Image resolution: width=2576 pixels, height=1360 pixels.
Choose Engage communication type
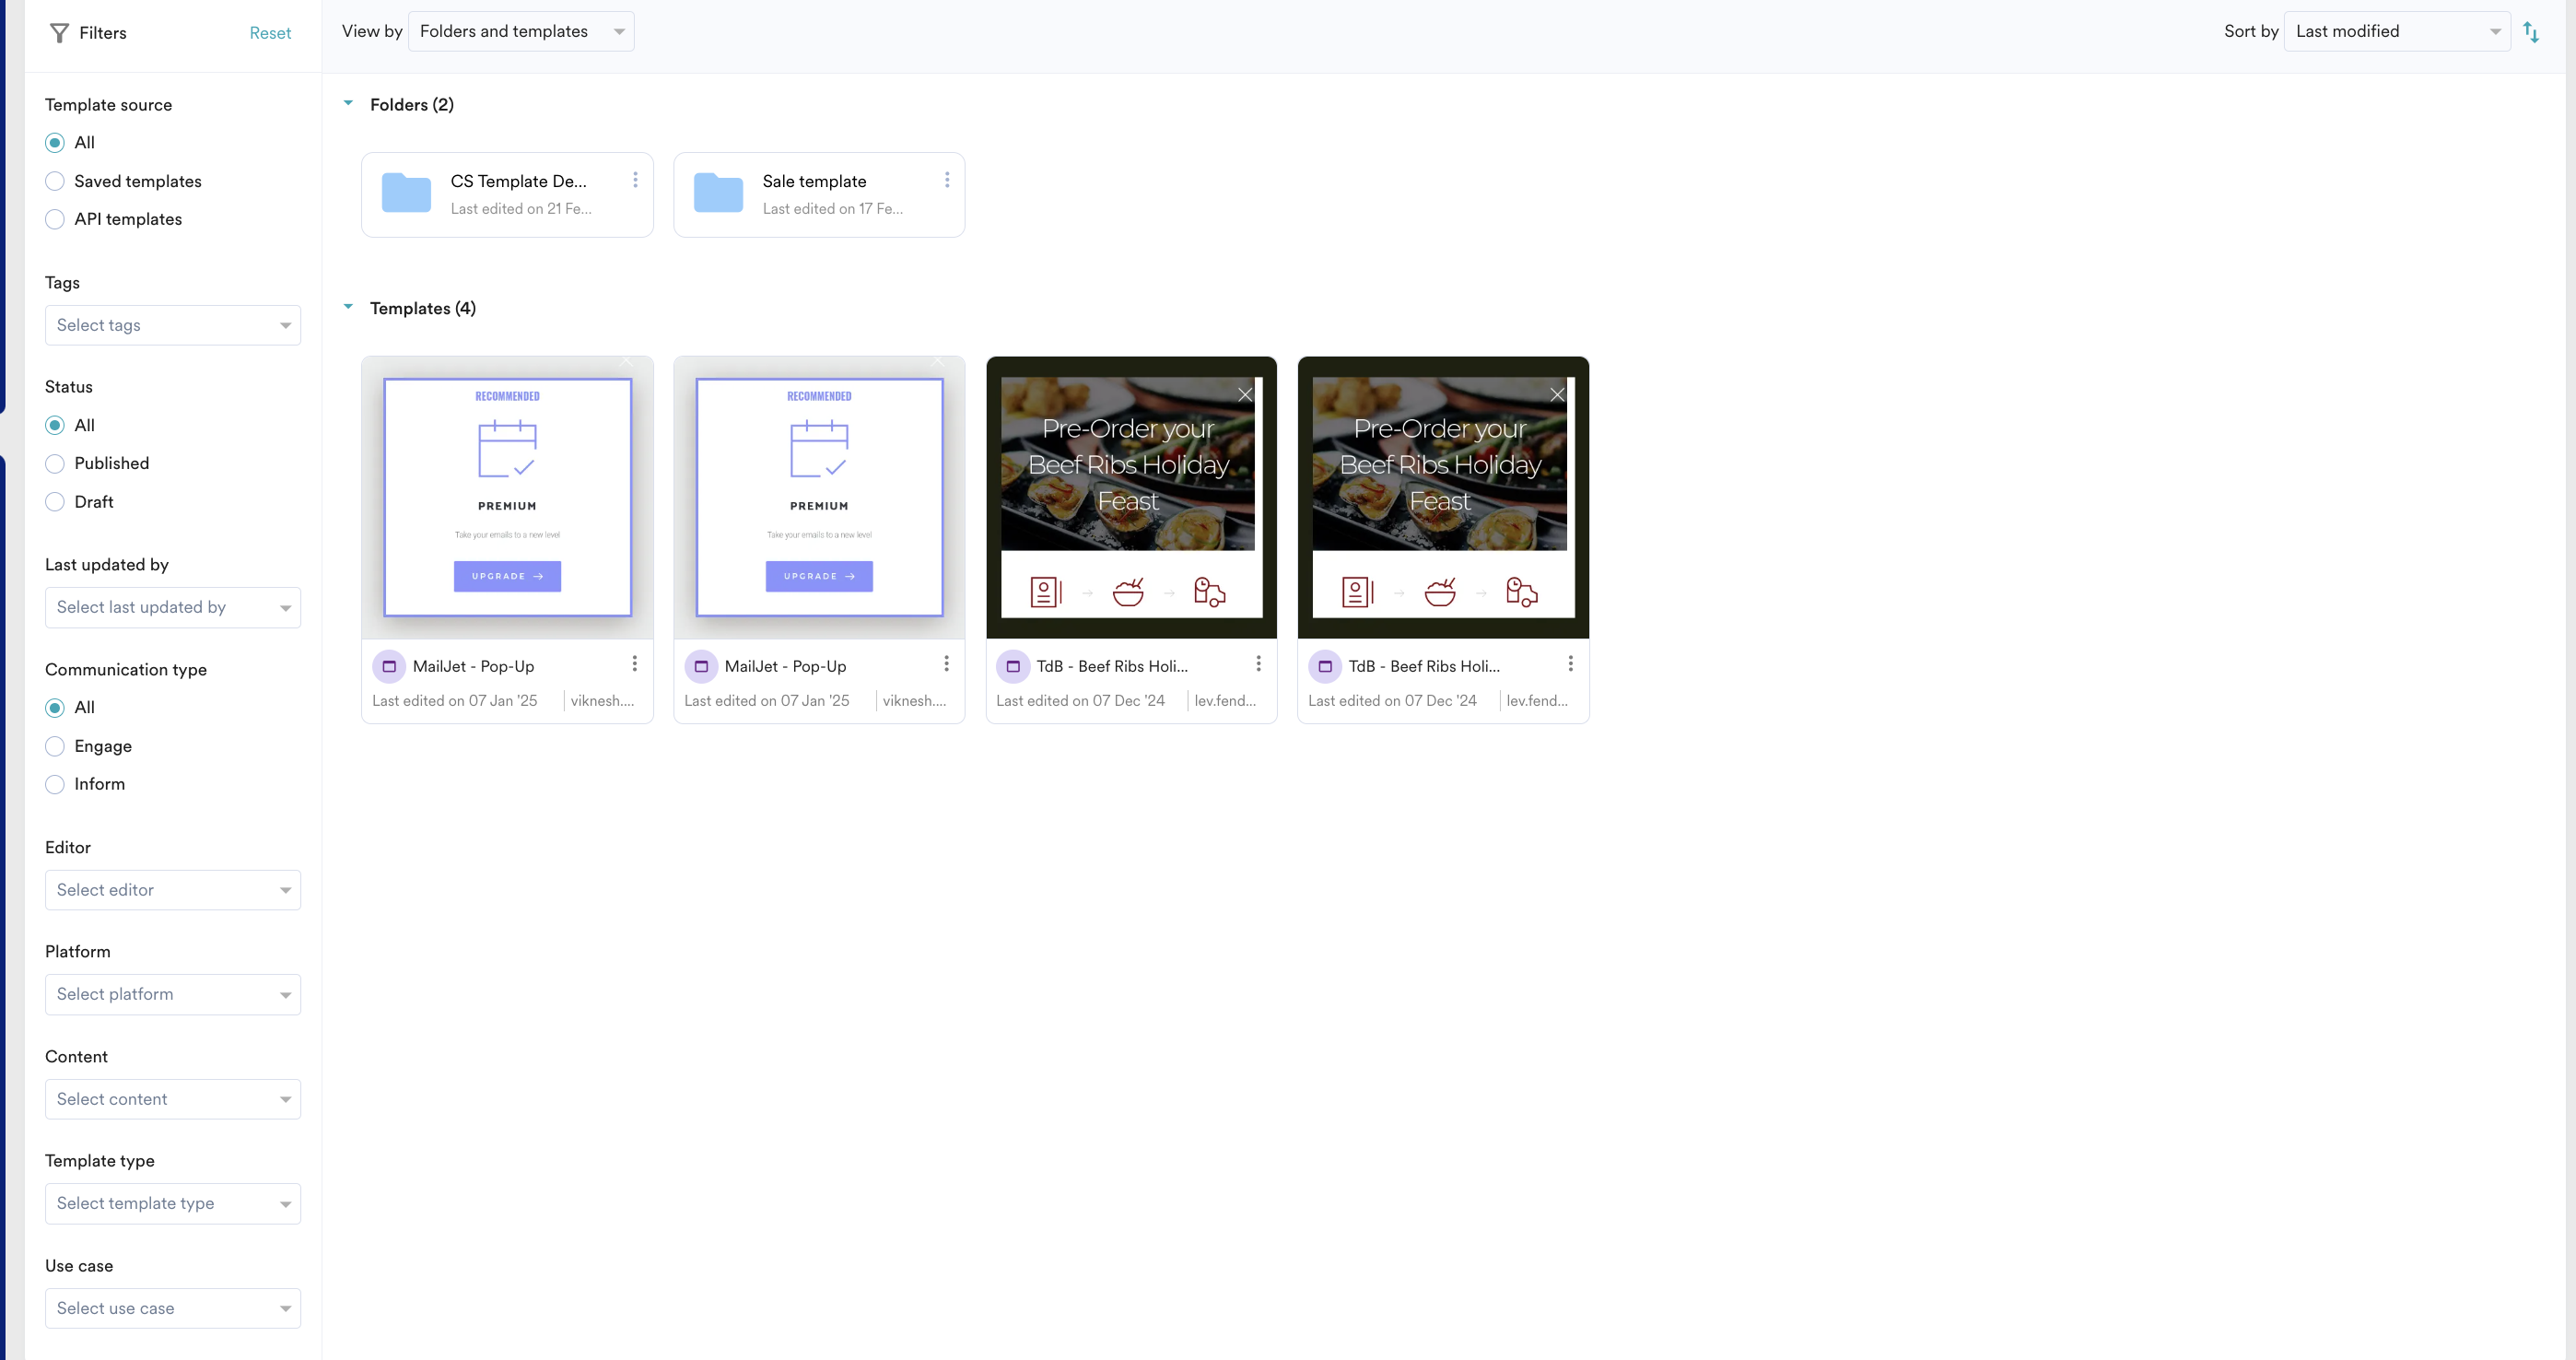(55, 746)
